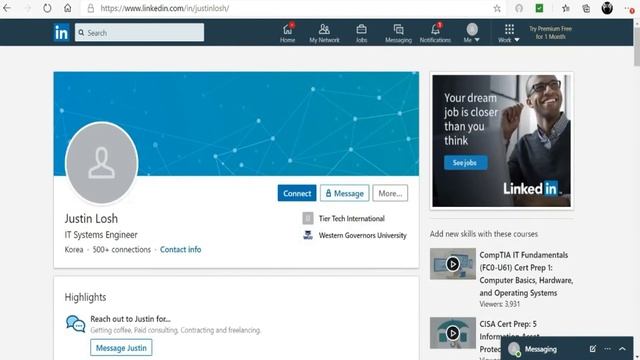Open Messaging from top navigation

click(398, 33)
